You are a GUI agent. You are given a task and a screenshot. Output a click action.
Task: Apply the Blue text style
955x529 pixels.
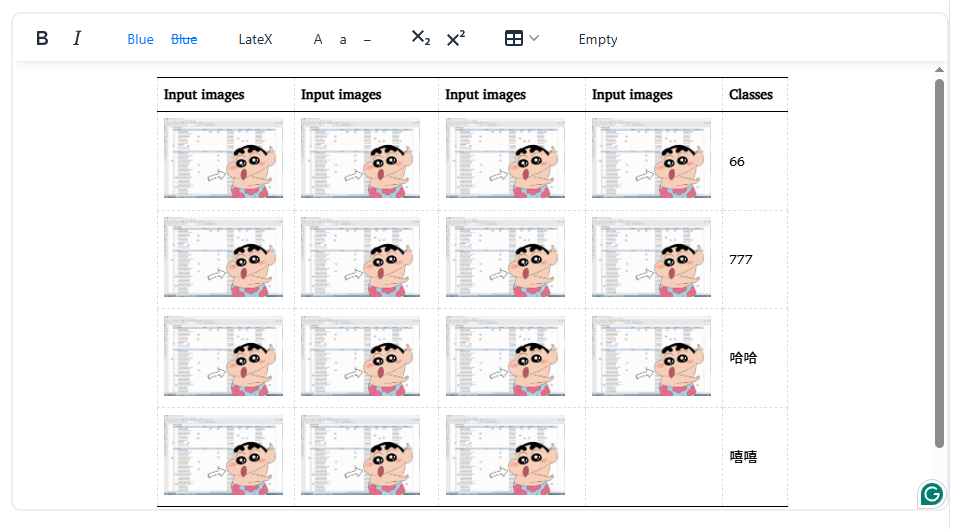(140, 40)
